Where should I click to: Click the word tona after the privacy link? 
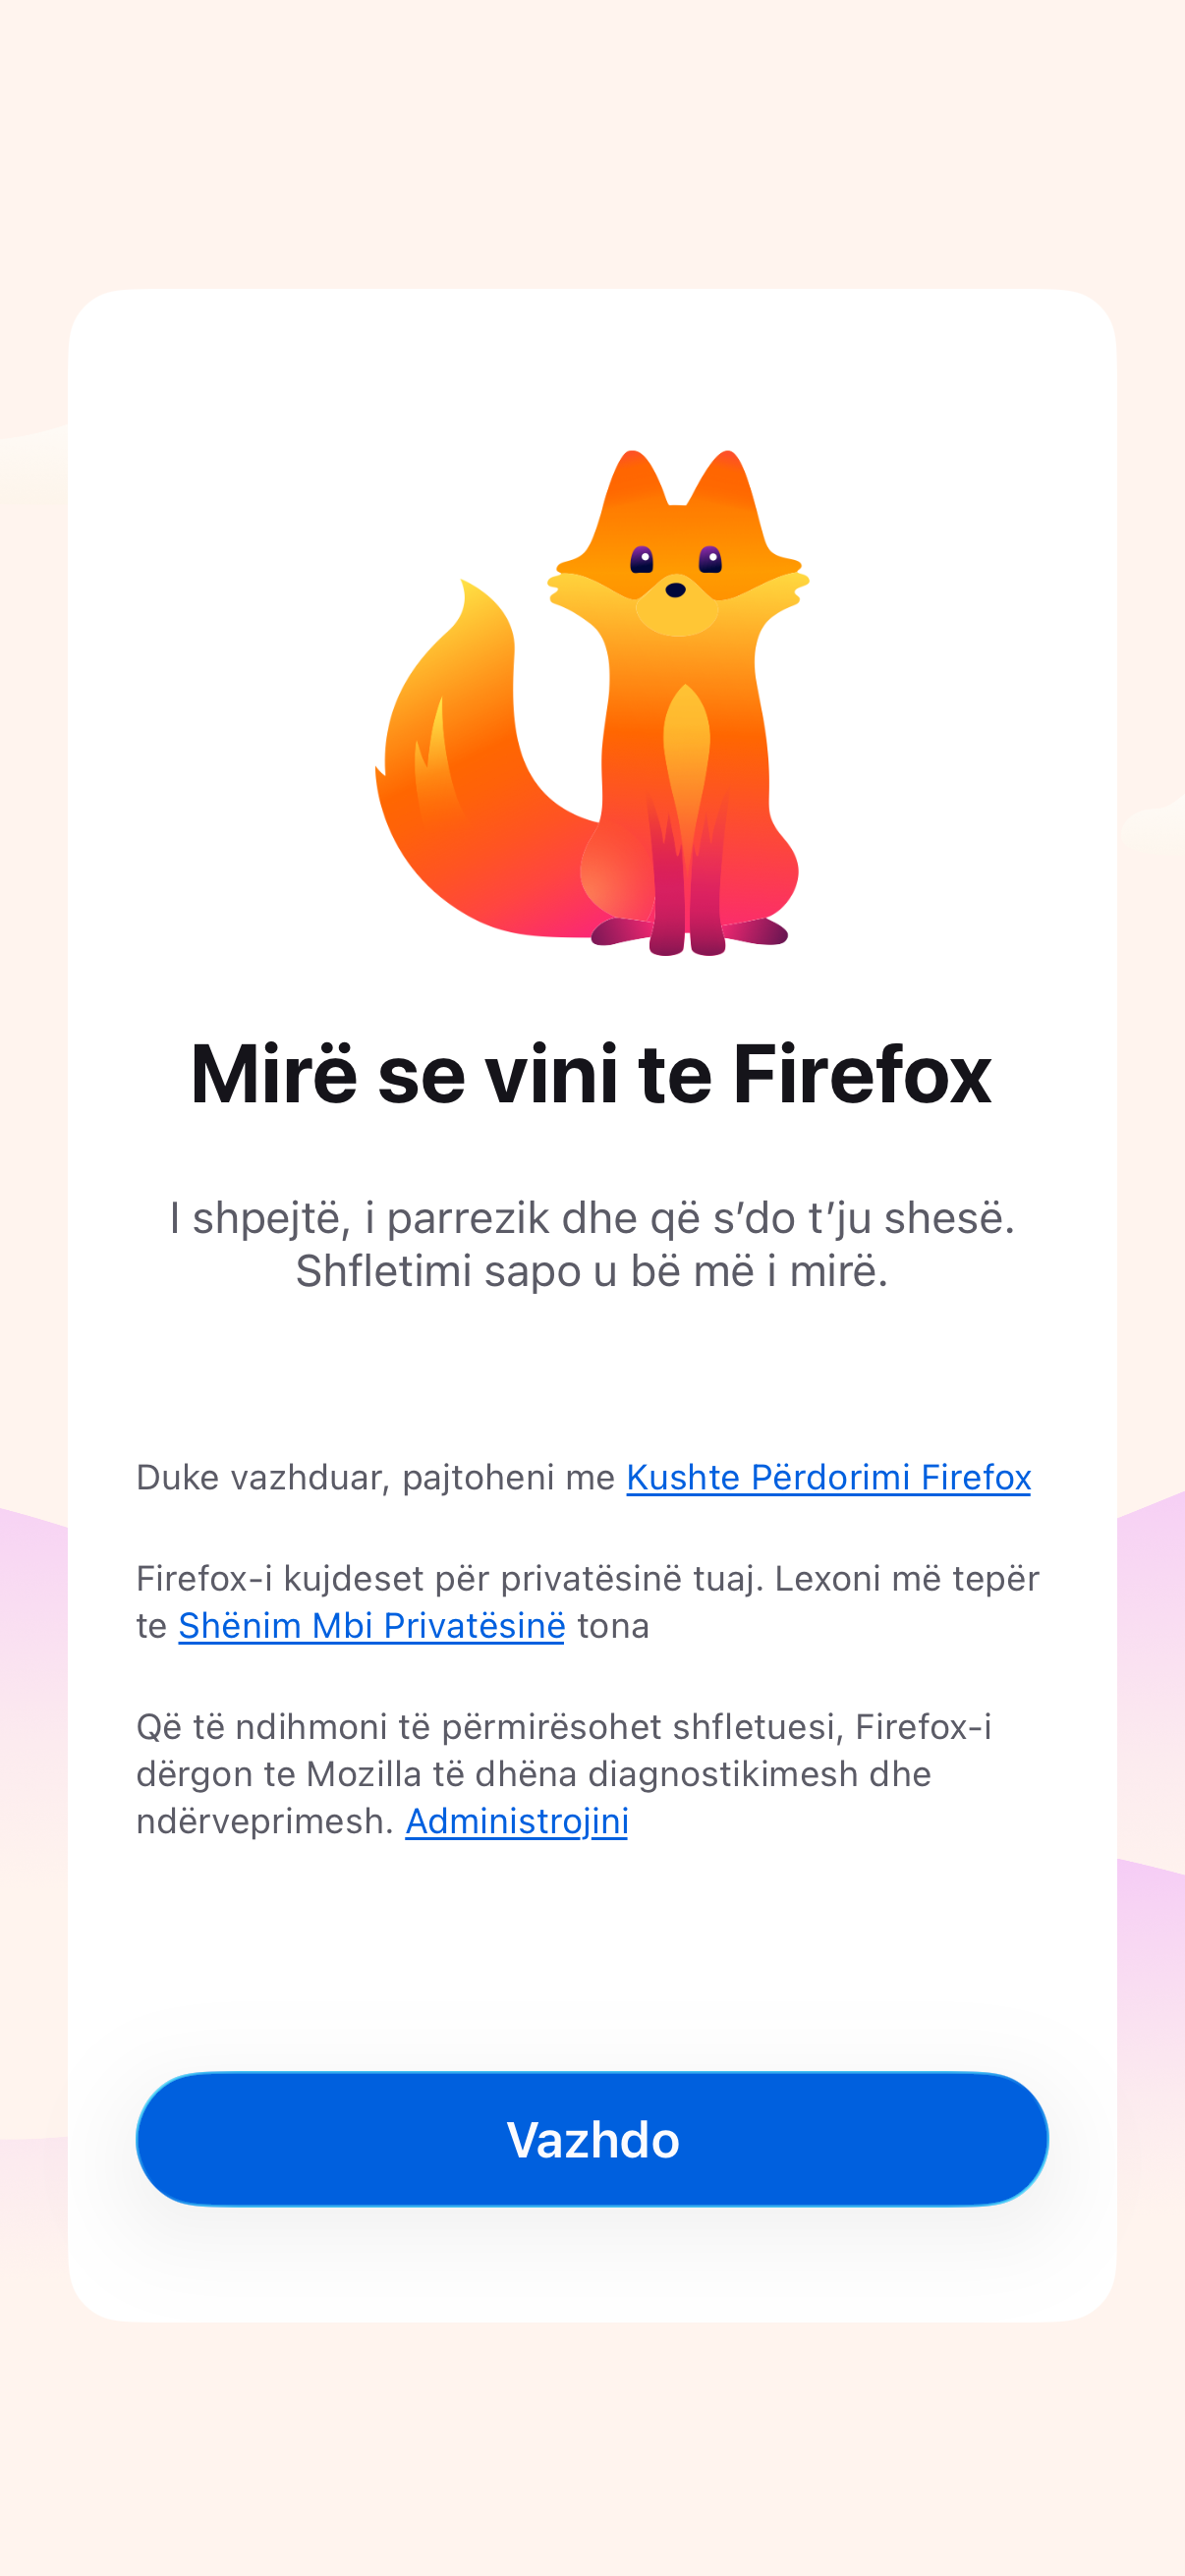pyautogui.click(x=613, y=1625)
